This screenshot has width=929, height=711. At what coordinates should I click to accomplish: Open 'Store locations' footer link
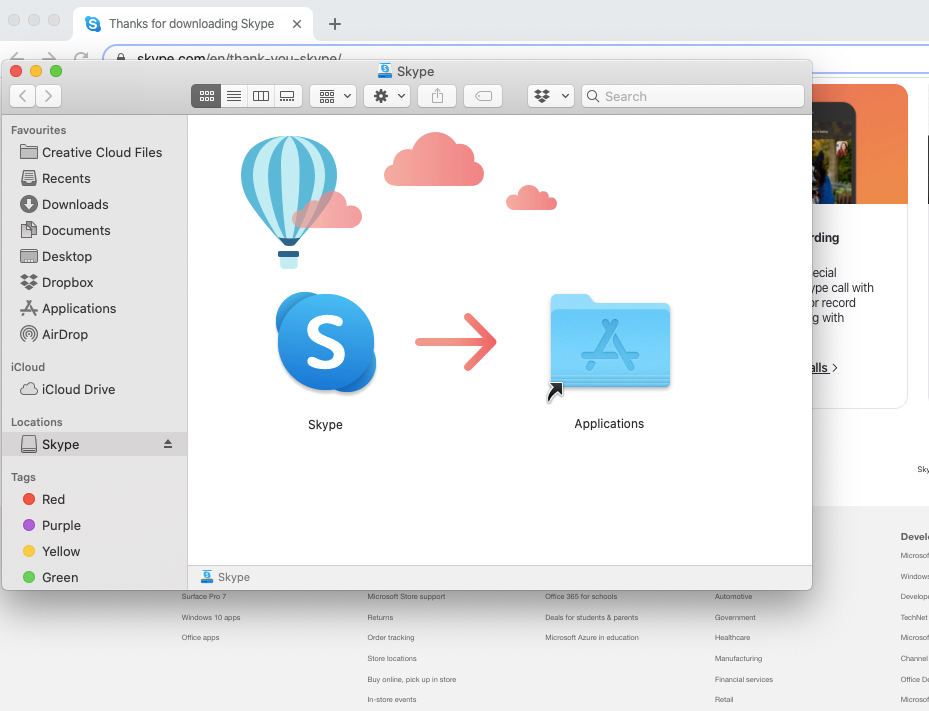392,658
